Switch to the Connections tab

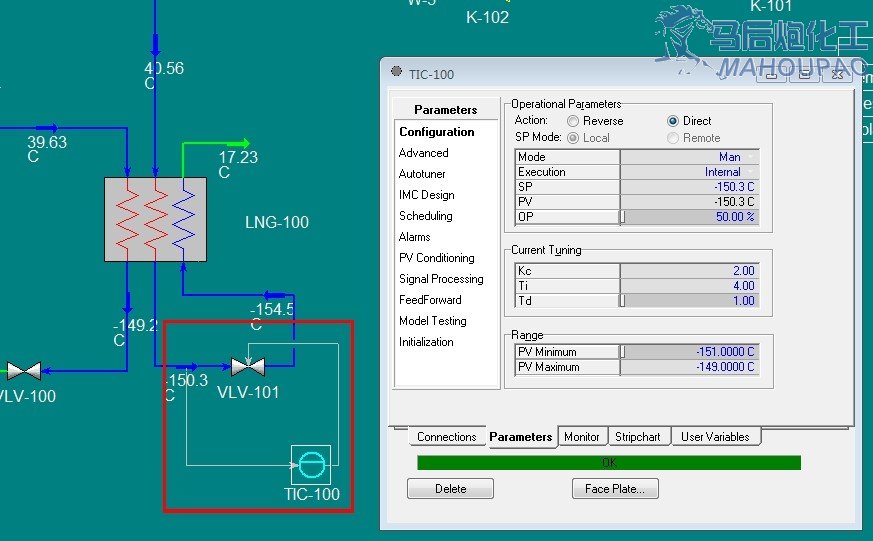[446, 437]
